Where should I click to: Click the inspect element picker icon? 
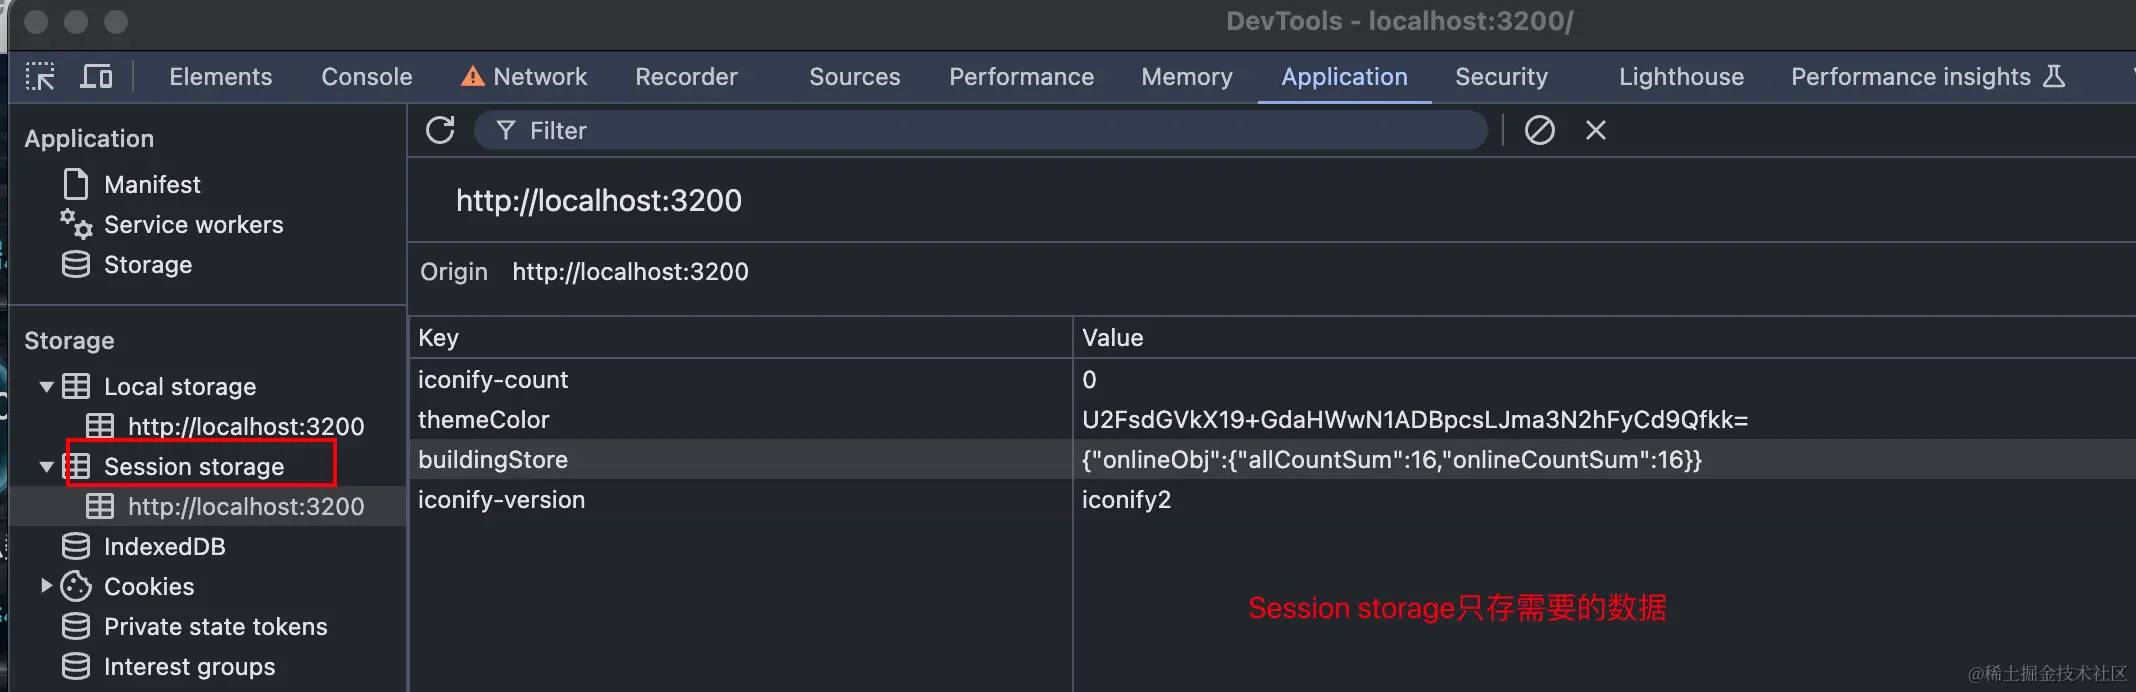pos(40,77)
